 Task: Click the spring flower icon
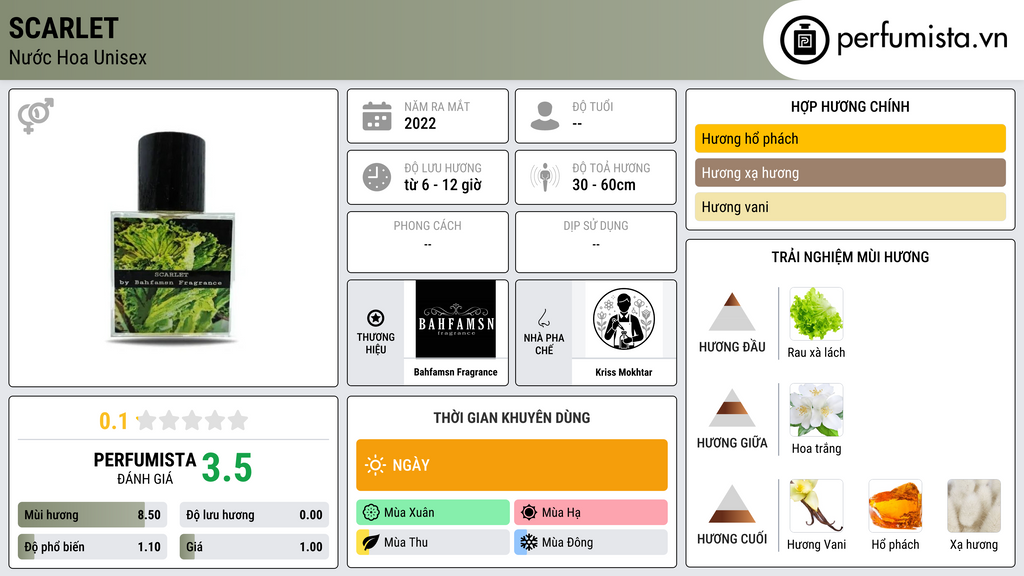(x=371, y=513)
